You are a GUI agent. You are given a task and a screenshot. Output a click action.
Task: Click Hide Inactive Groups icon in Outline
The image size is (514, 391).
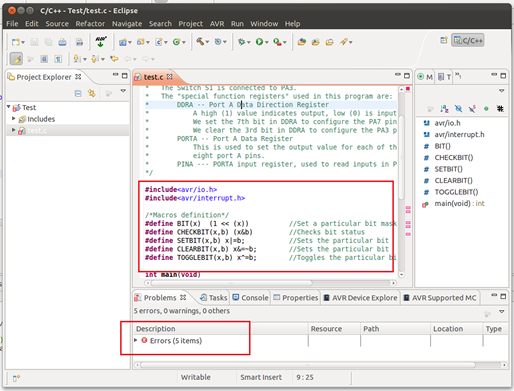pos(500,108)
